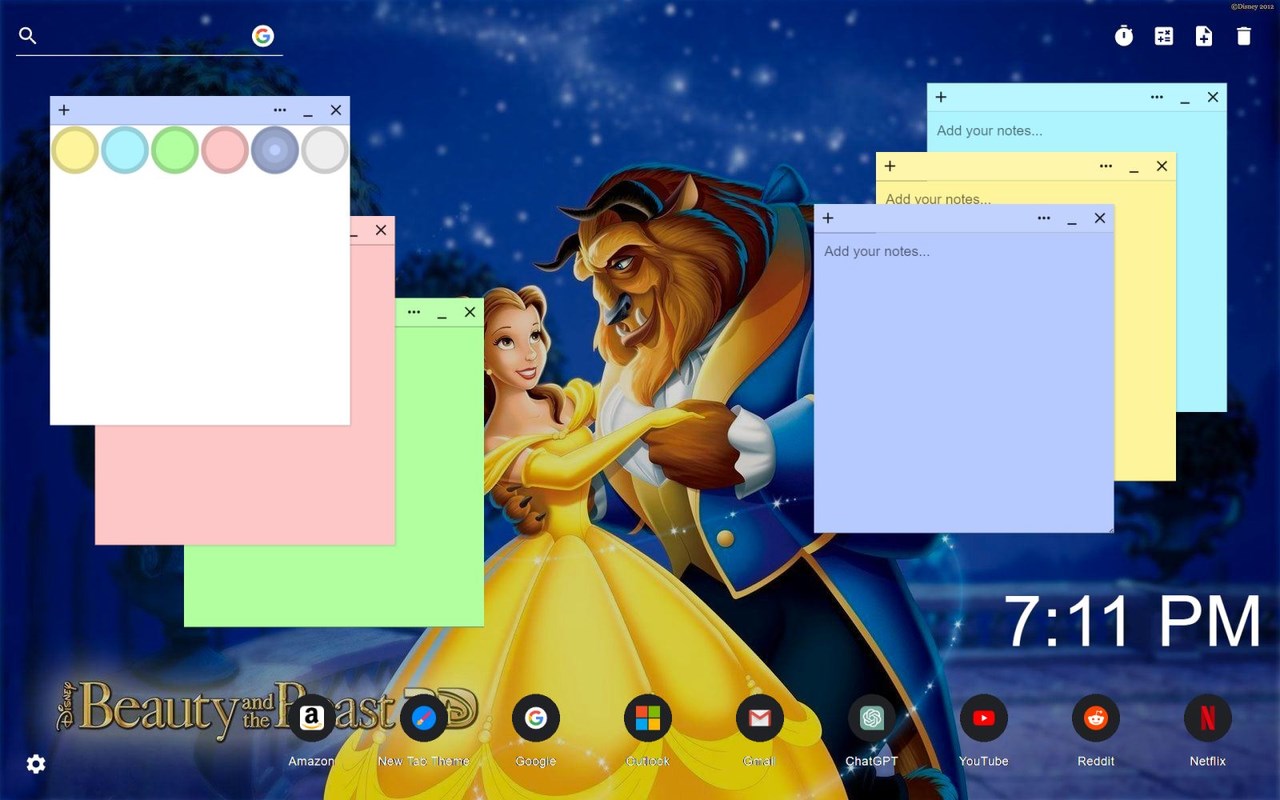
Task: Add a new sticky note from top toolbar
Action: click(1204, 36)
